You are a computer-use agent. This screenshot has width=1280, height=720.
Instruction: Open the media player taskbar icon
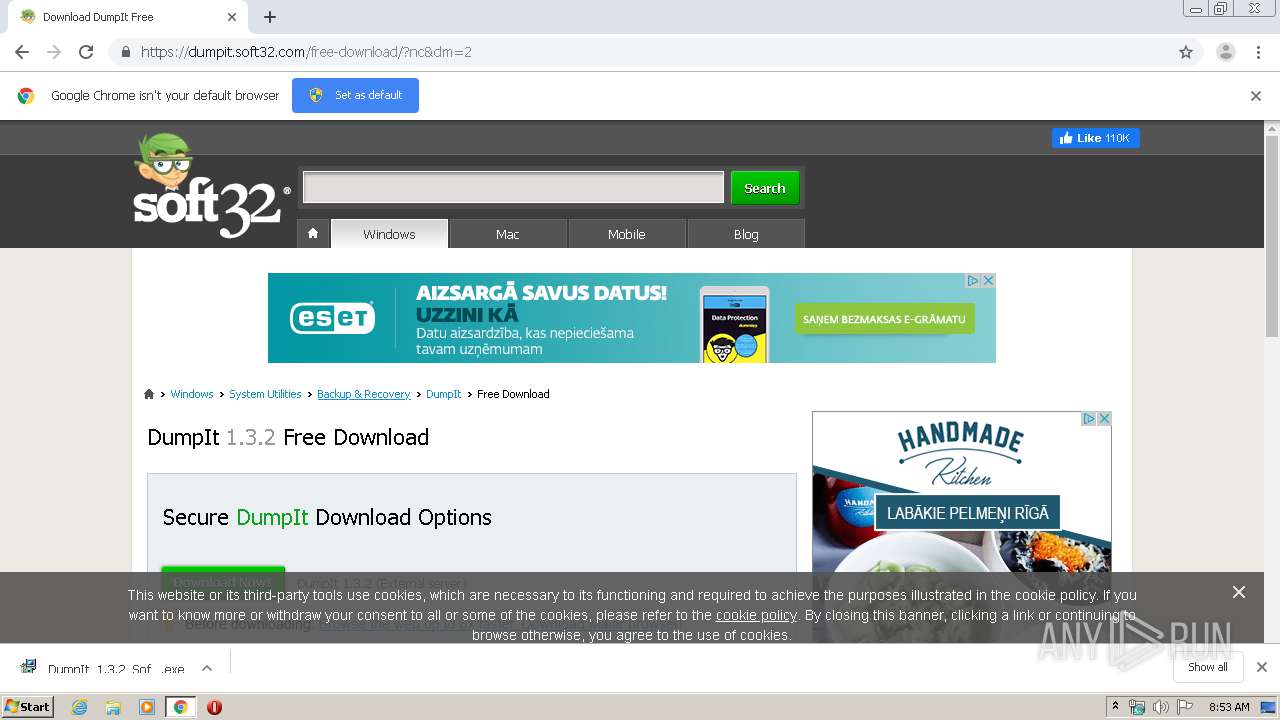(x=147, y=707)
